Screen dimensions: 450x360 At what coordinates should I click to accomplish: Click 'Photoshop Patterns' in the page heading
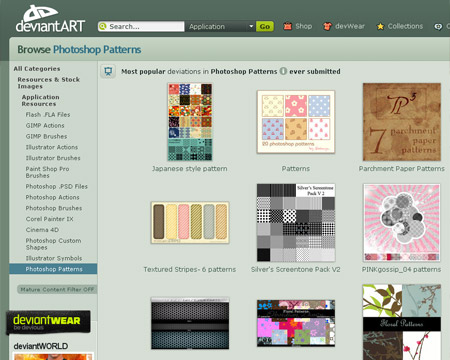click(97, 49)
